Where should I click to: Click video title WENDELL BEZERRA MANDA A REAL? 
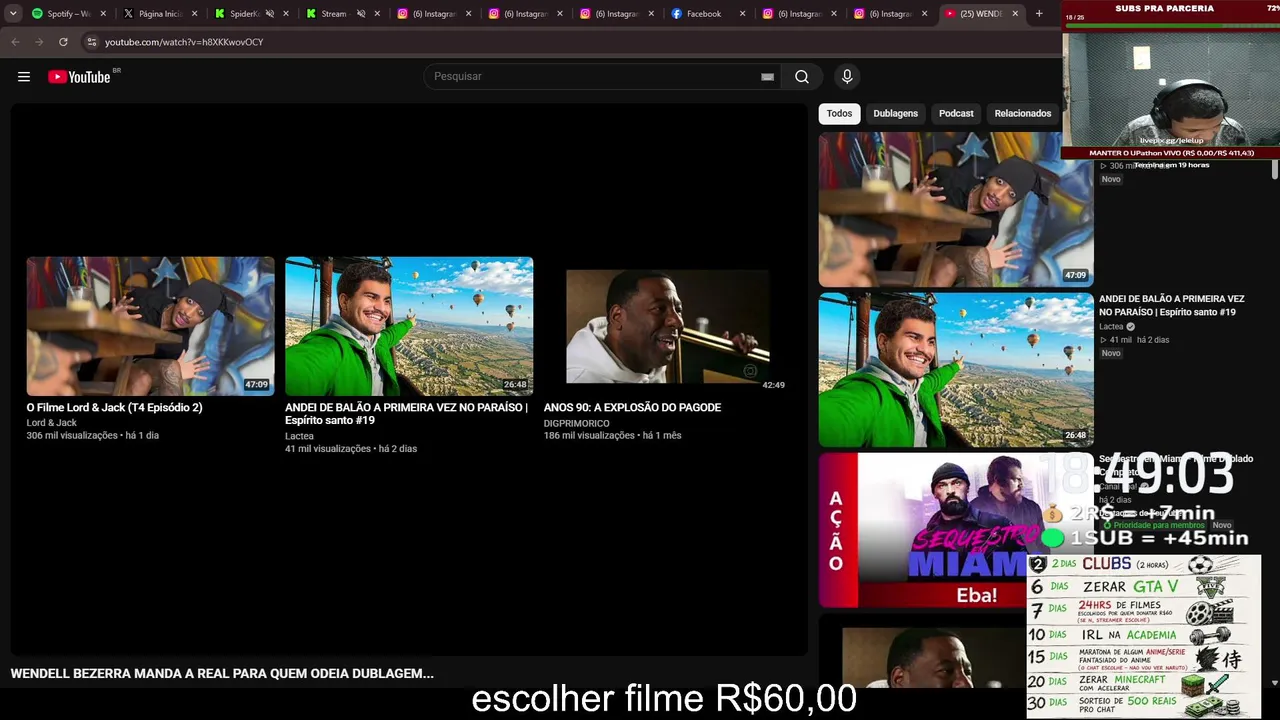222,674
